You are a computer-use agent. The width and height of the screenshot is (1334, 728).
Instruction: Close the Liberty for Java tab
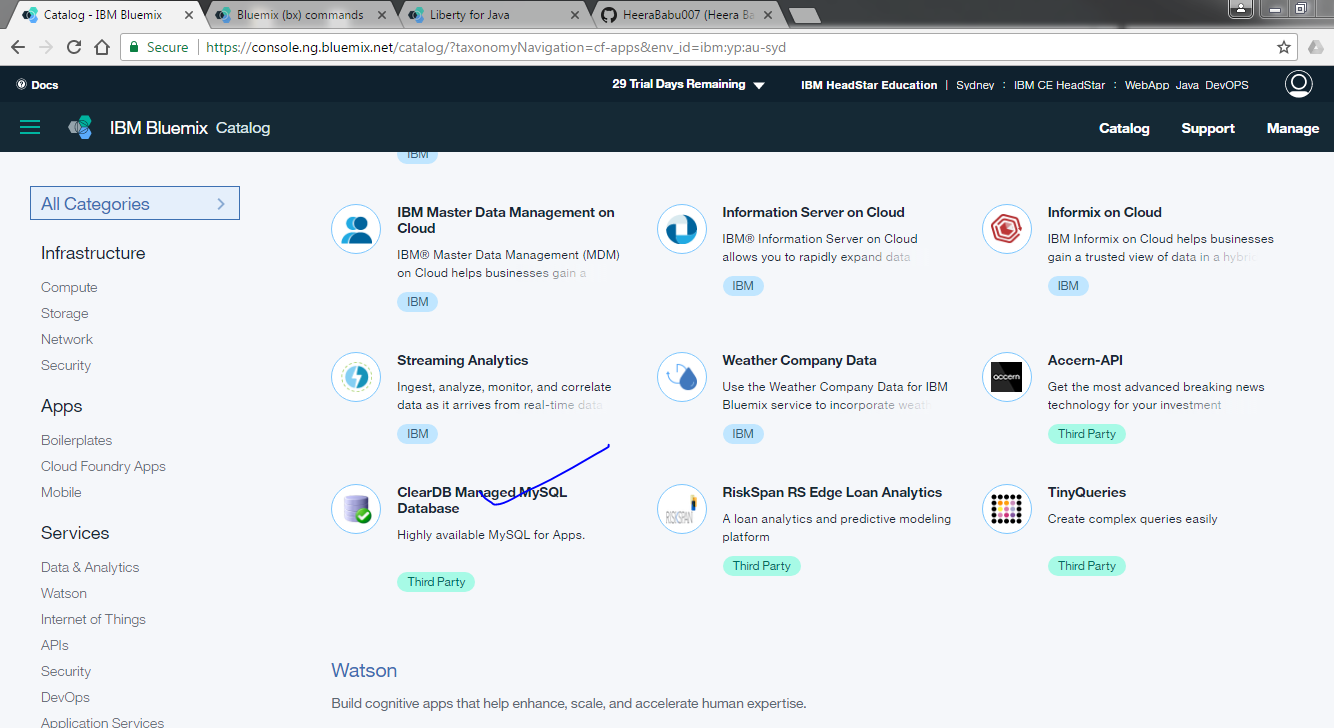point(575,15)
